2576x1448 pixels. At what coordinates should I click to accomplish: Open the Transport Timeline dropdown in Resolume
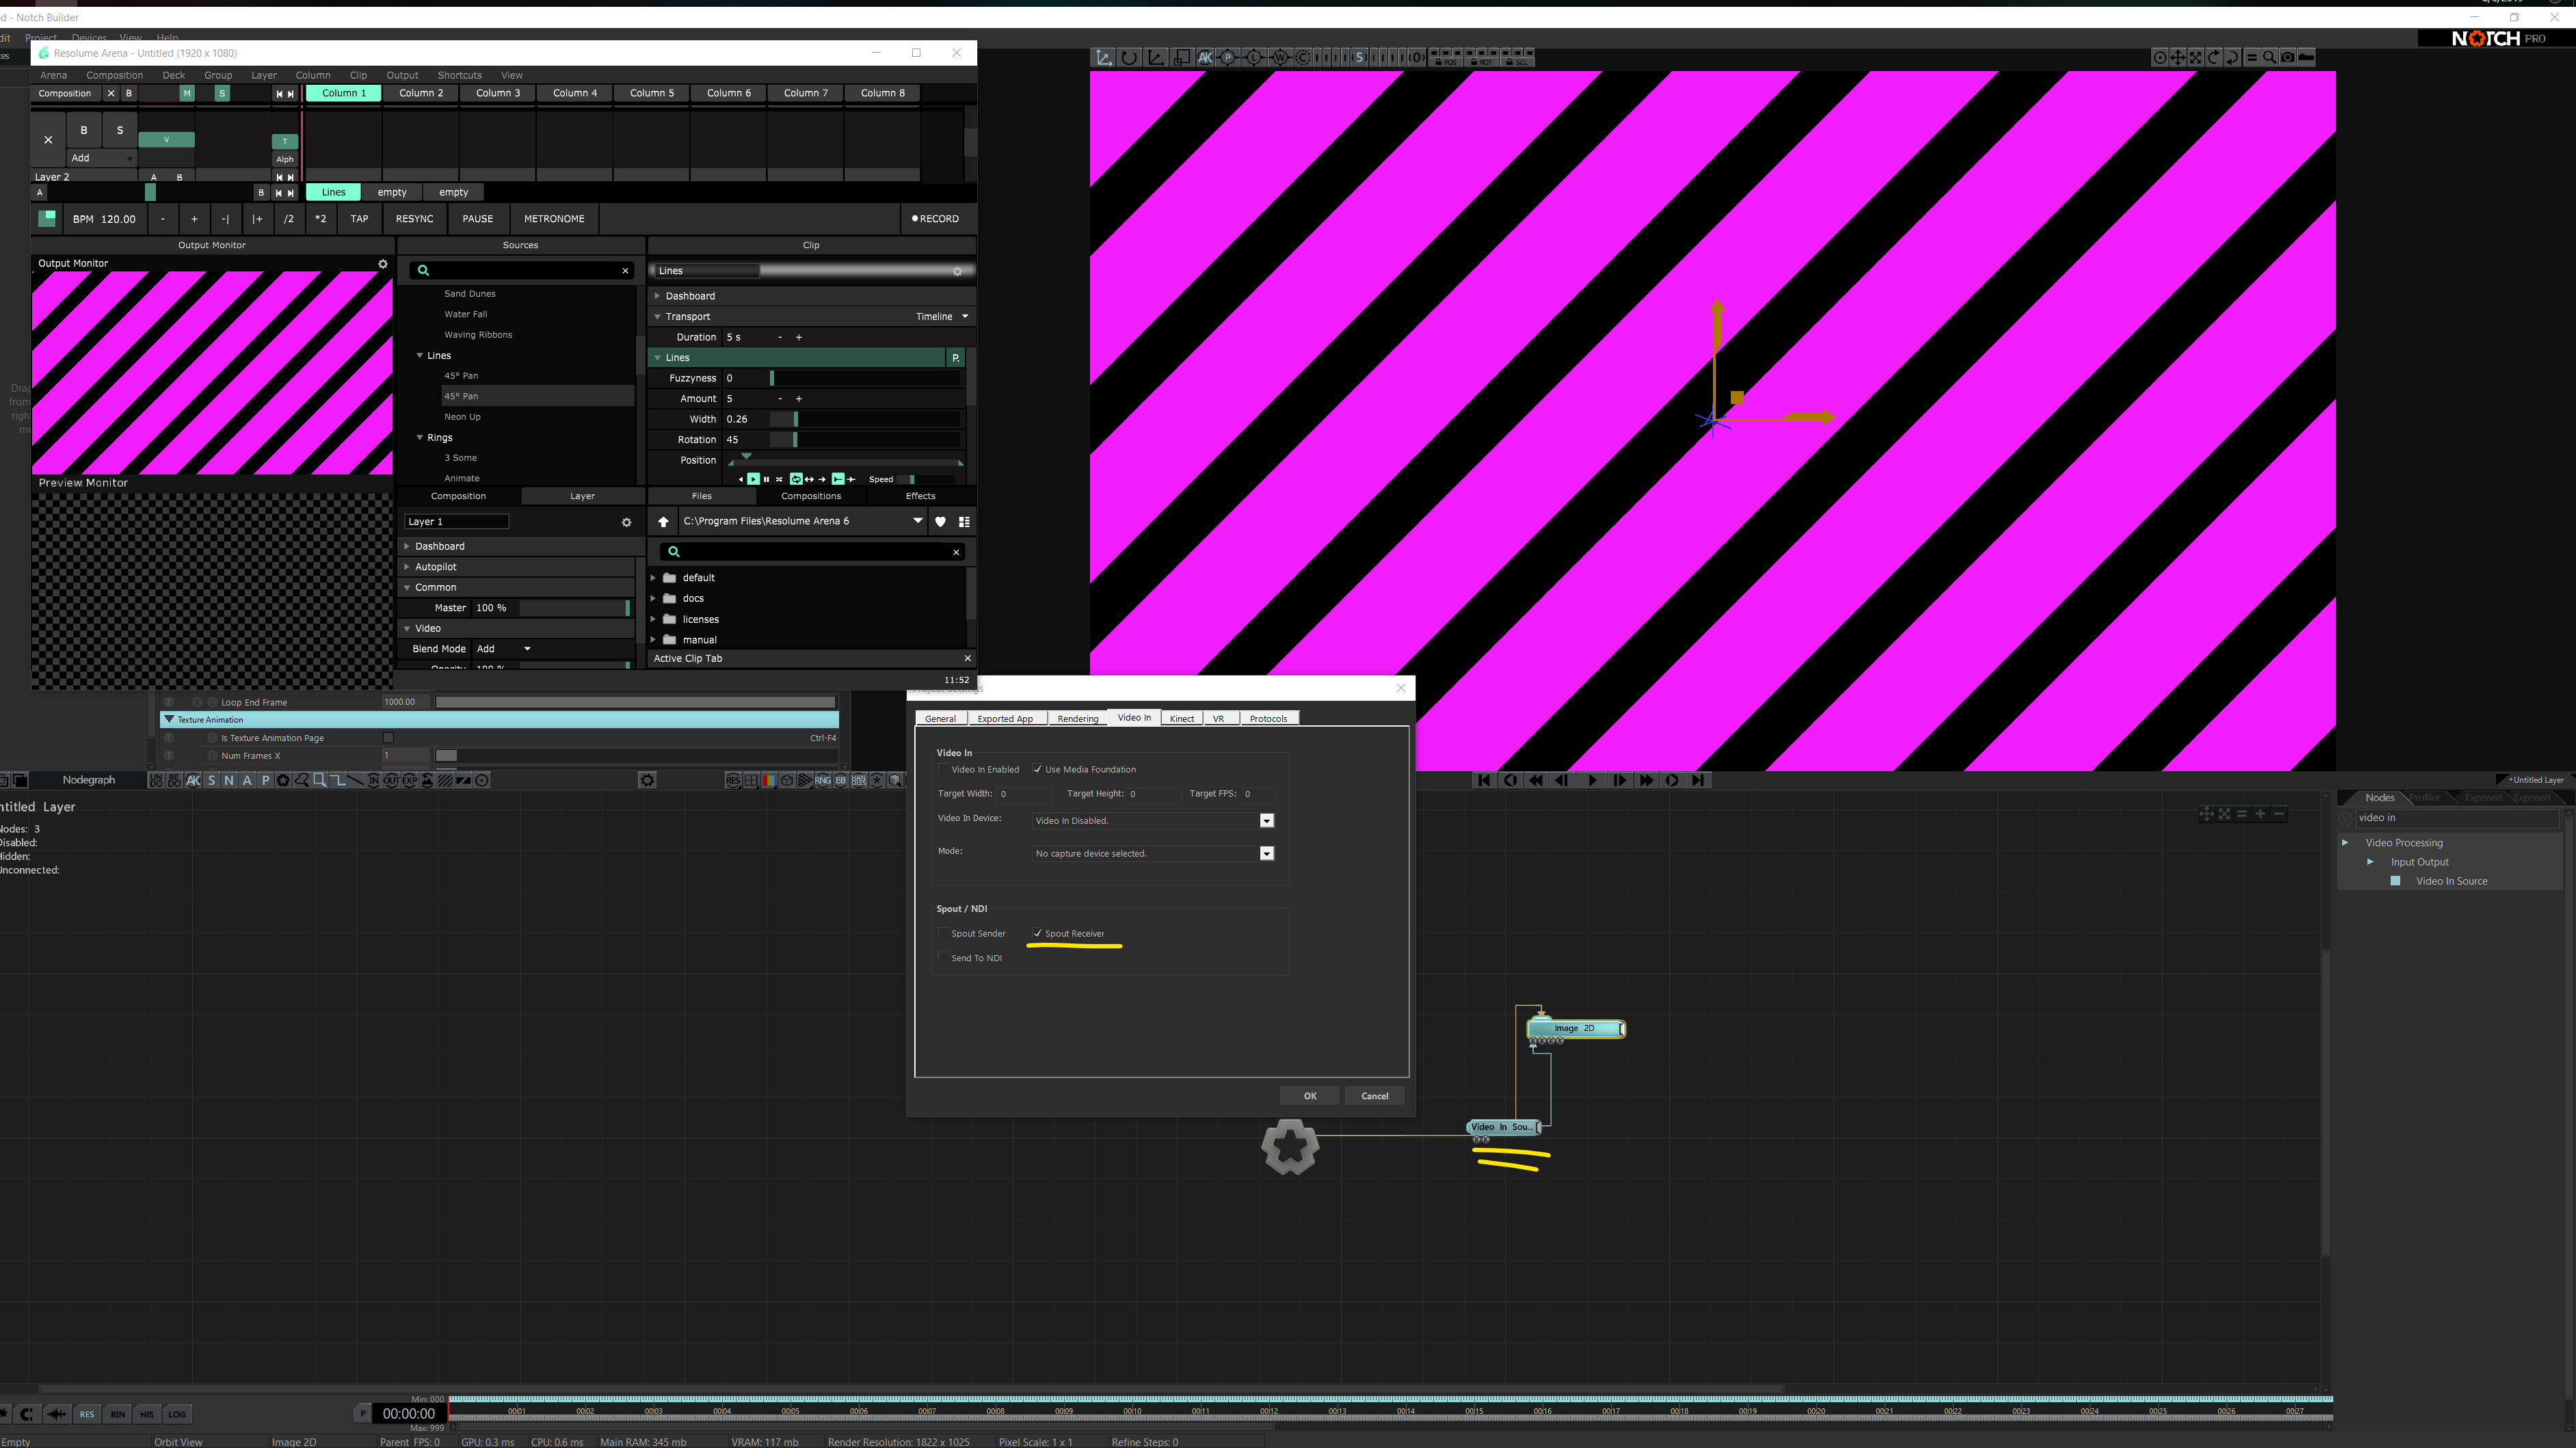pos(942,316)
